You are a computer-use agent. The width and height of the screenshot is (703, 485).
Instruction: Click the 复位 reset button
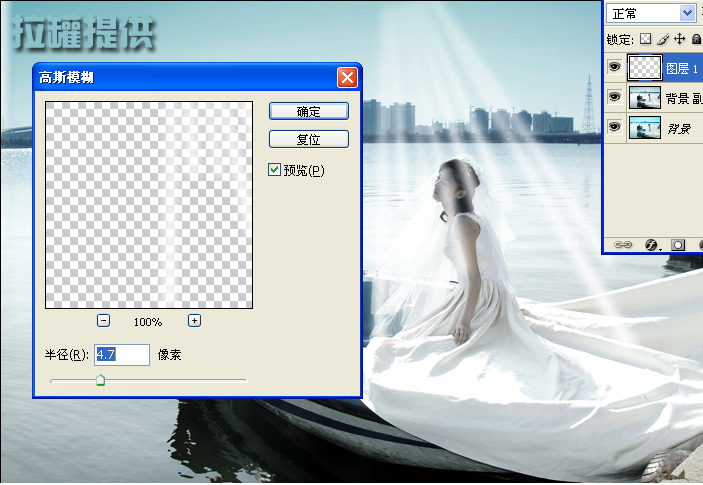click(x=308, y=139)
